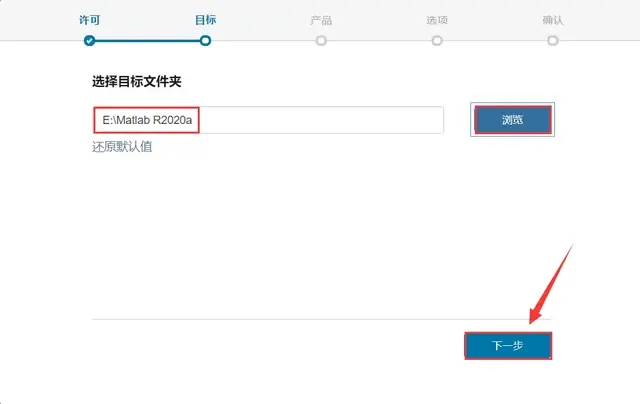The width and height of the screenshot is (640, 404).
Task: Click the 还原默认值 restore default link
Action: 122,147
